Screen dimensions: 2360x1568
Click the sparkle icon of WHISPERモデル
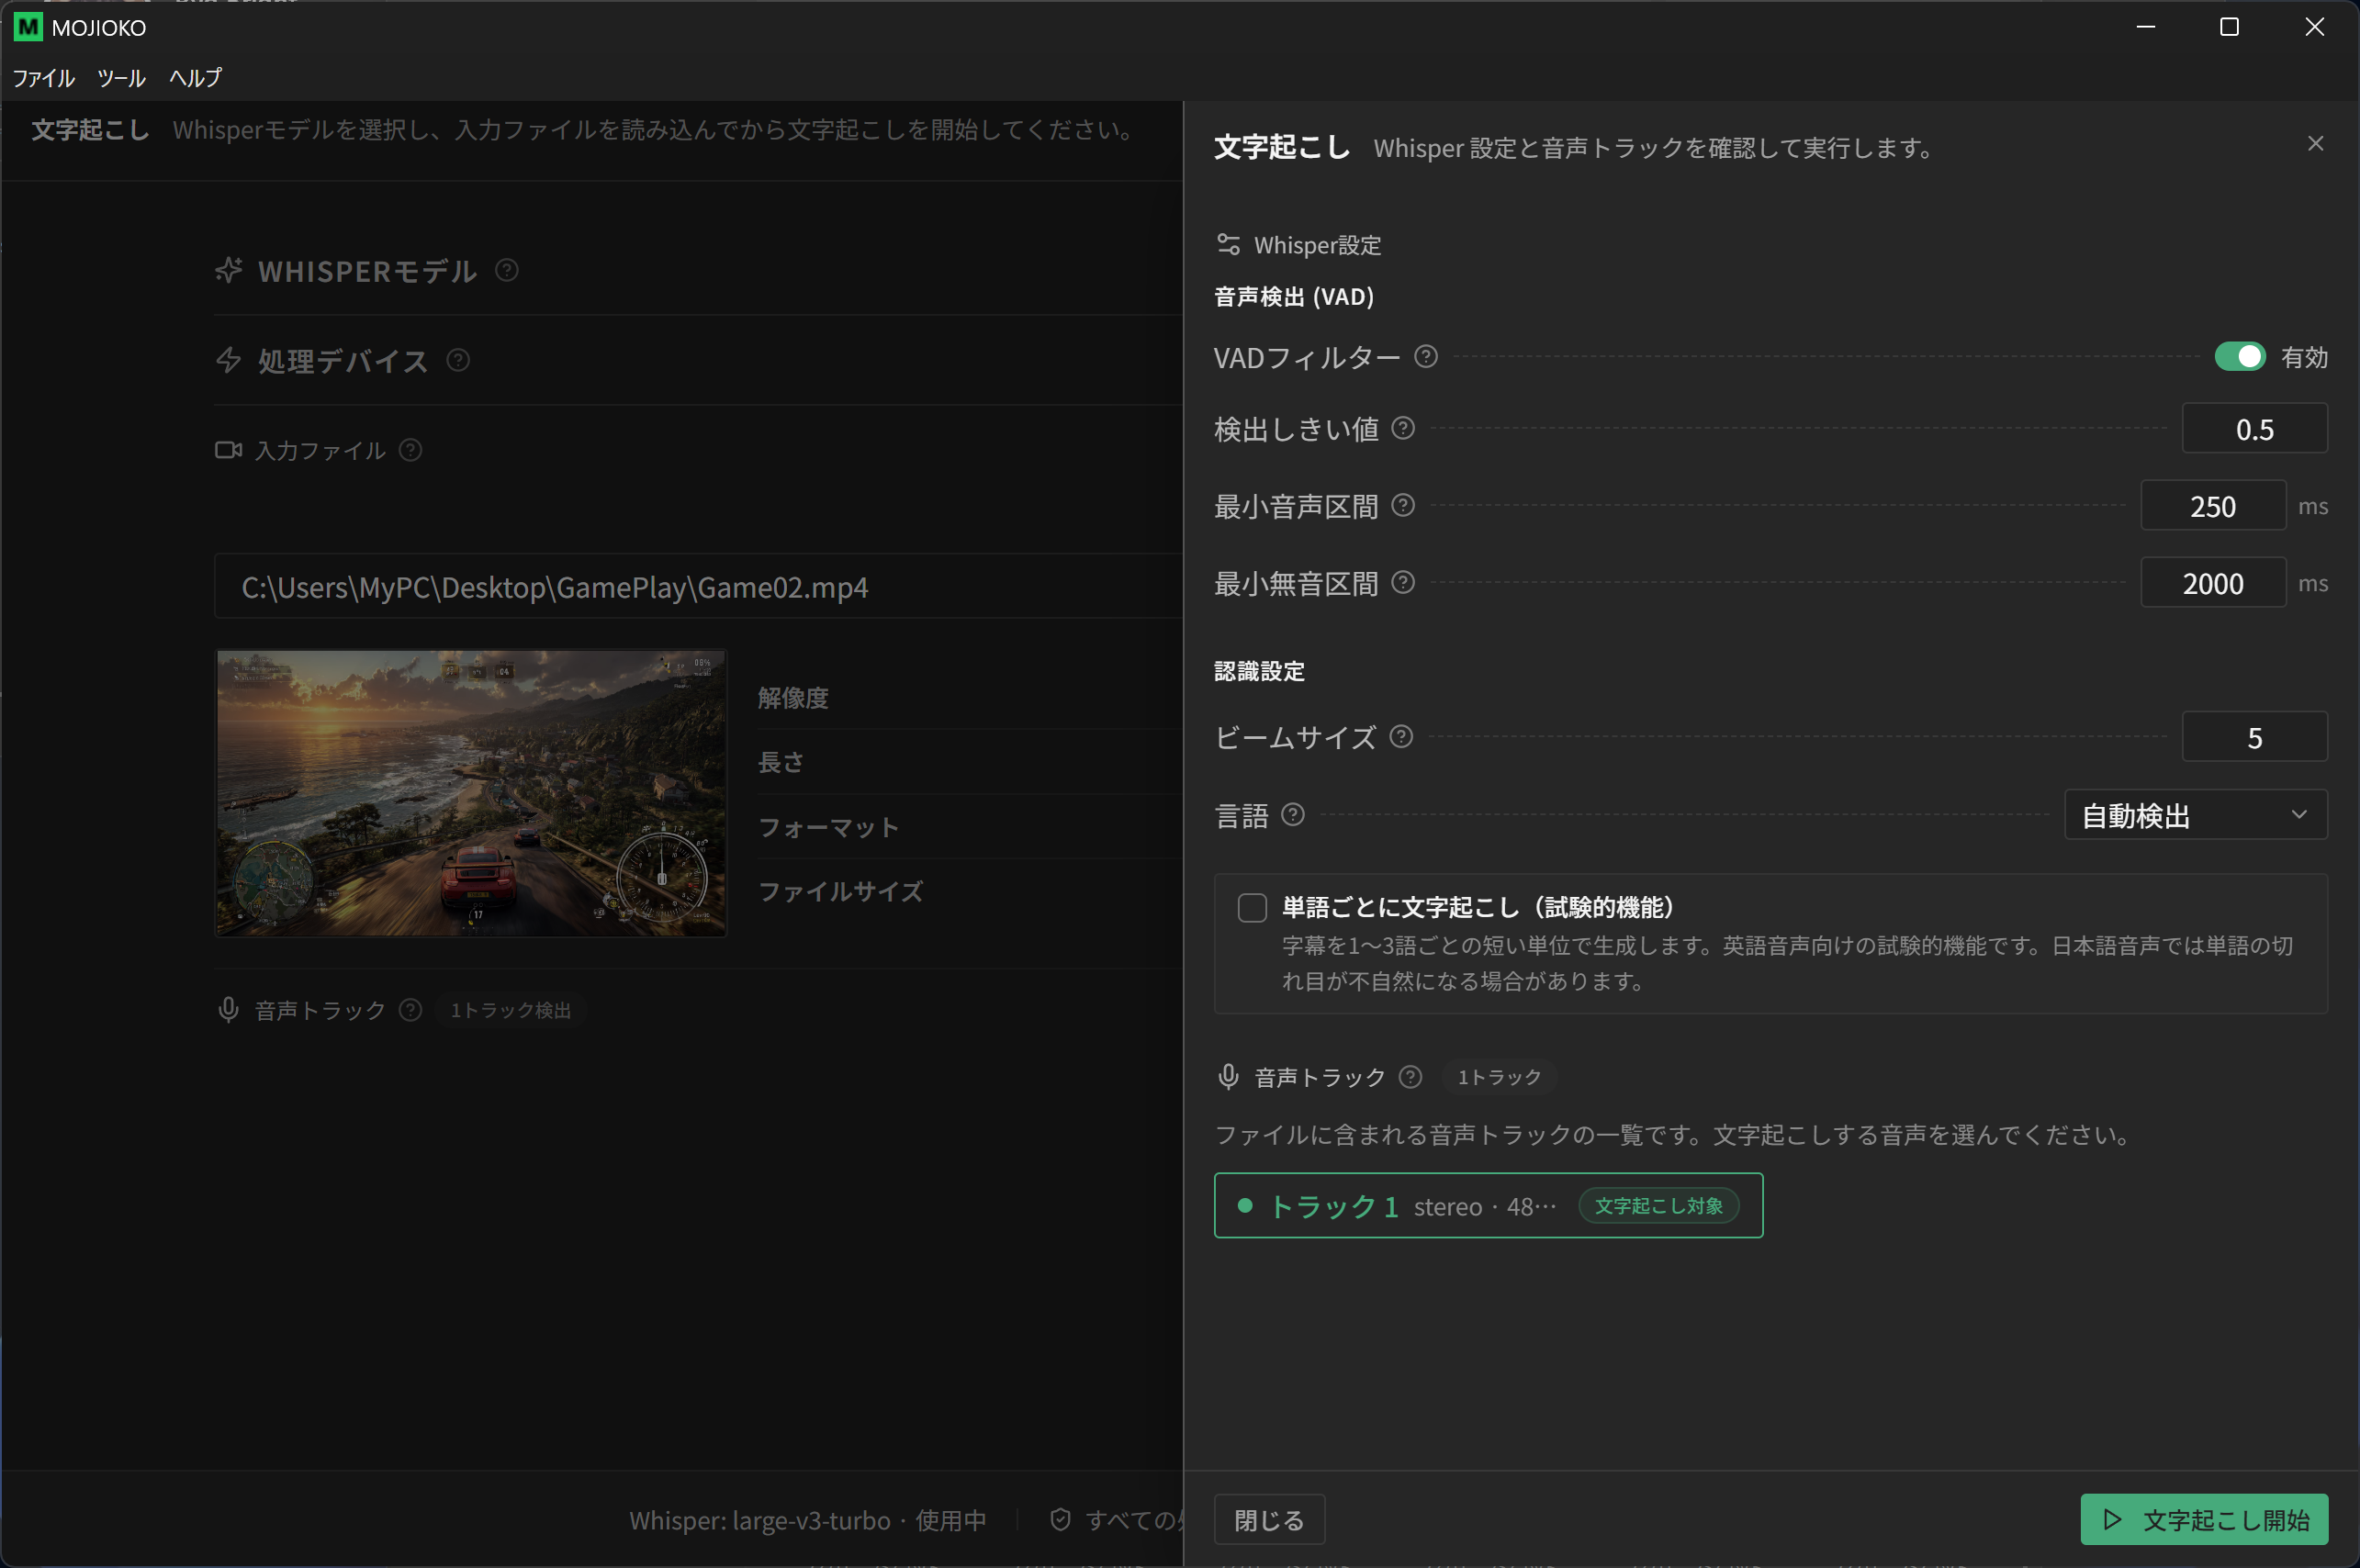click(229, 270)
